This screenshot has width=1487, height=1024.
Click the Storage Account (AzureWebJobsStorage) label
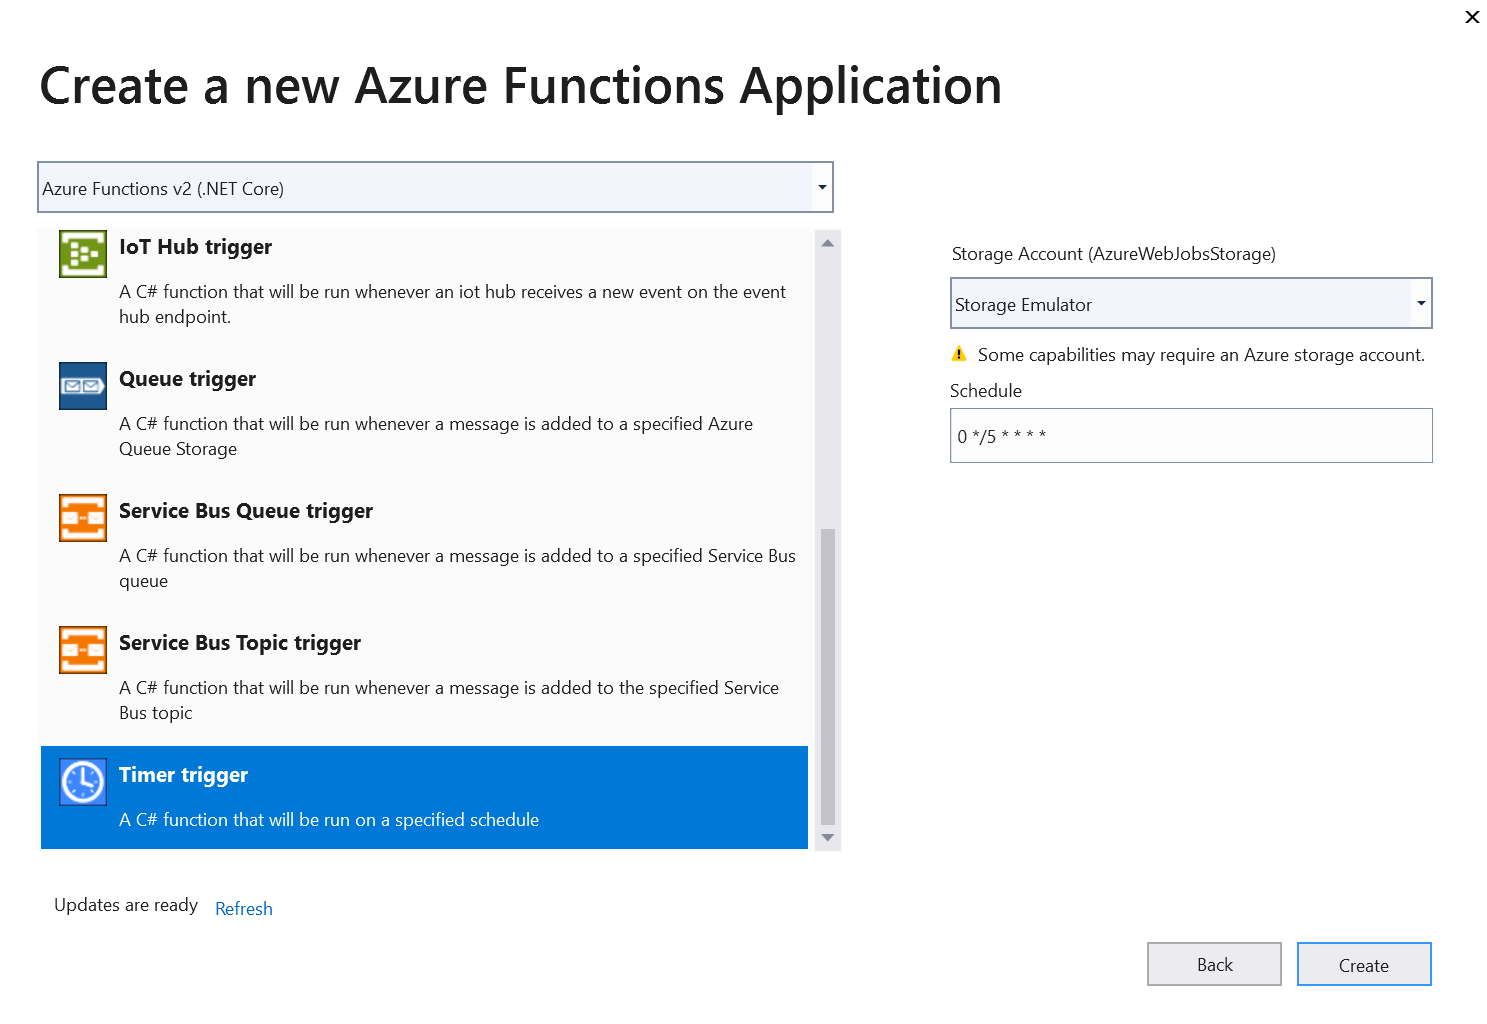point(1114,254)
